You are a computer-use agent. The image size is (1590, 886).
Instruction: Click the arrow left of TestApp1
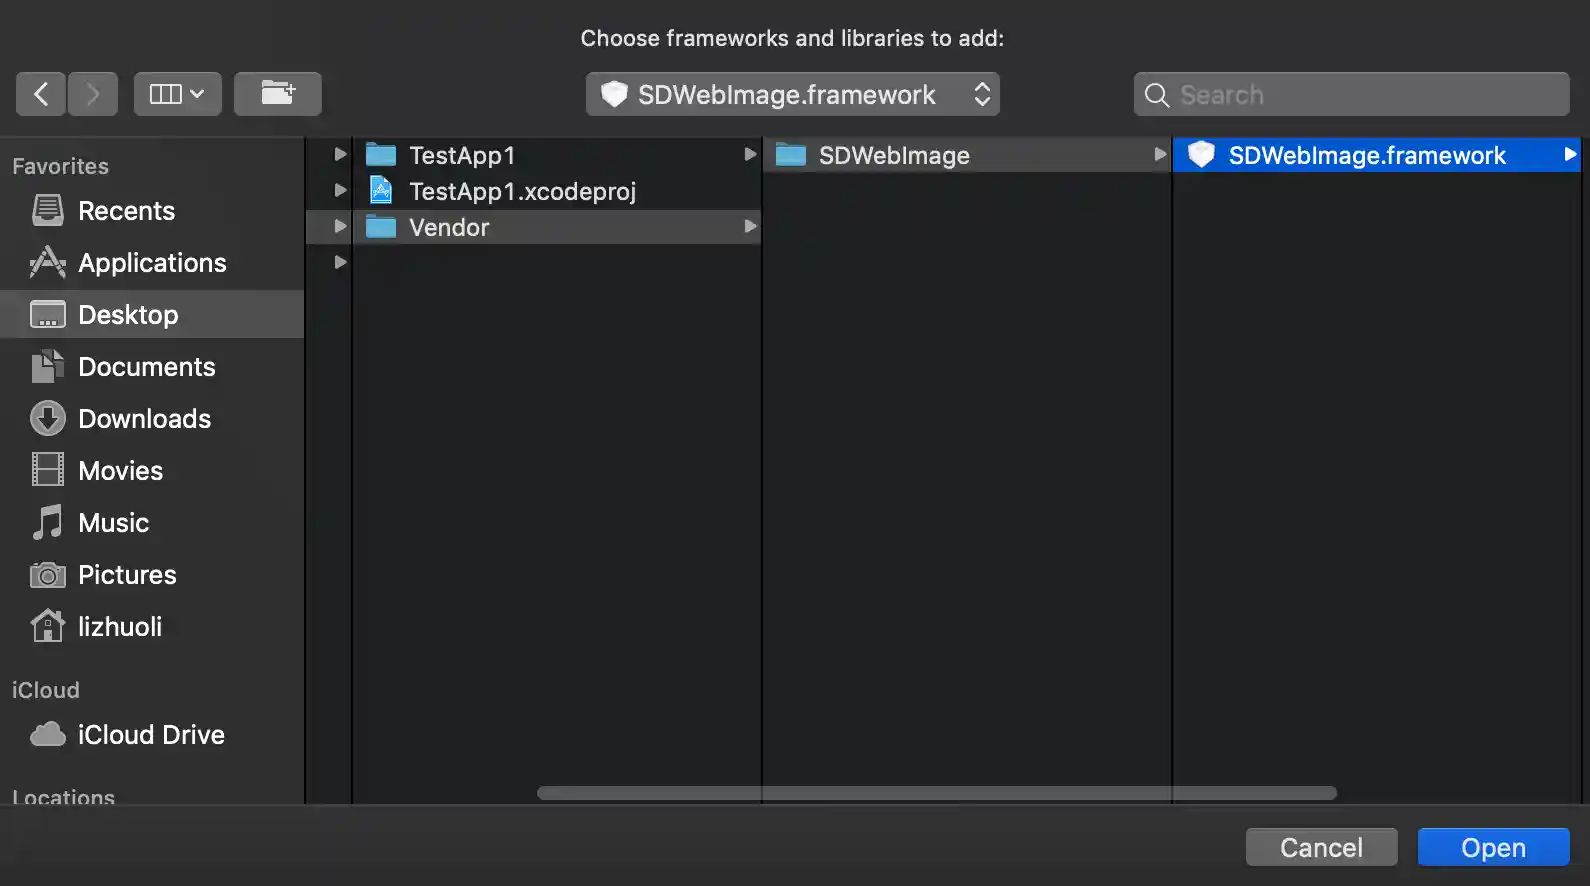click(x=340, y=154)
